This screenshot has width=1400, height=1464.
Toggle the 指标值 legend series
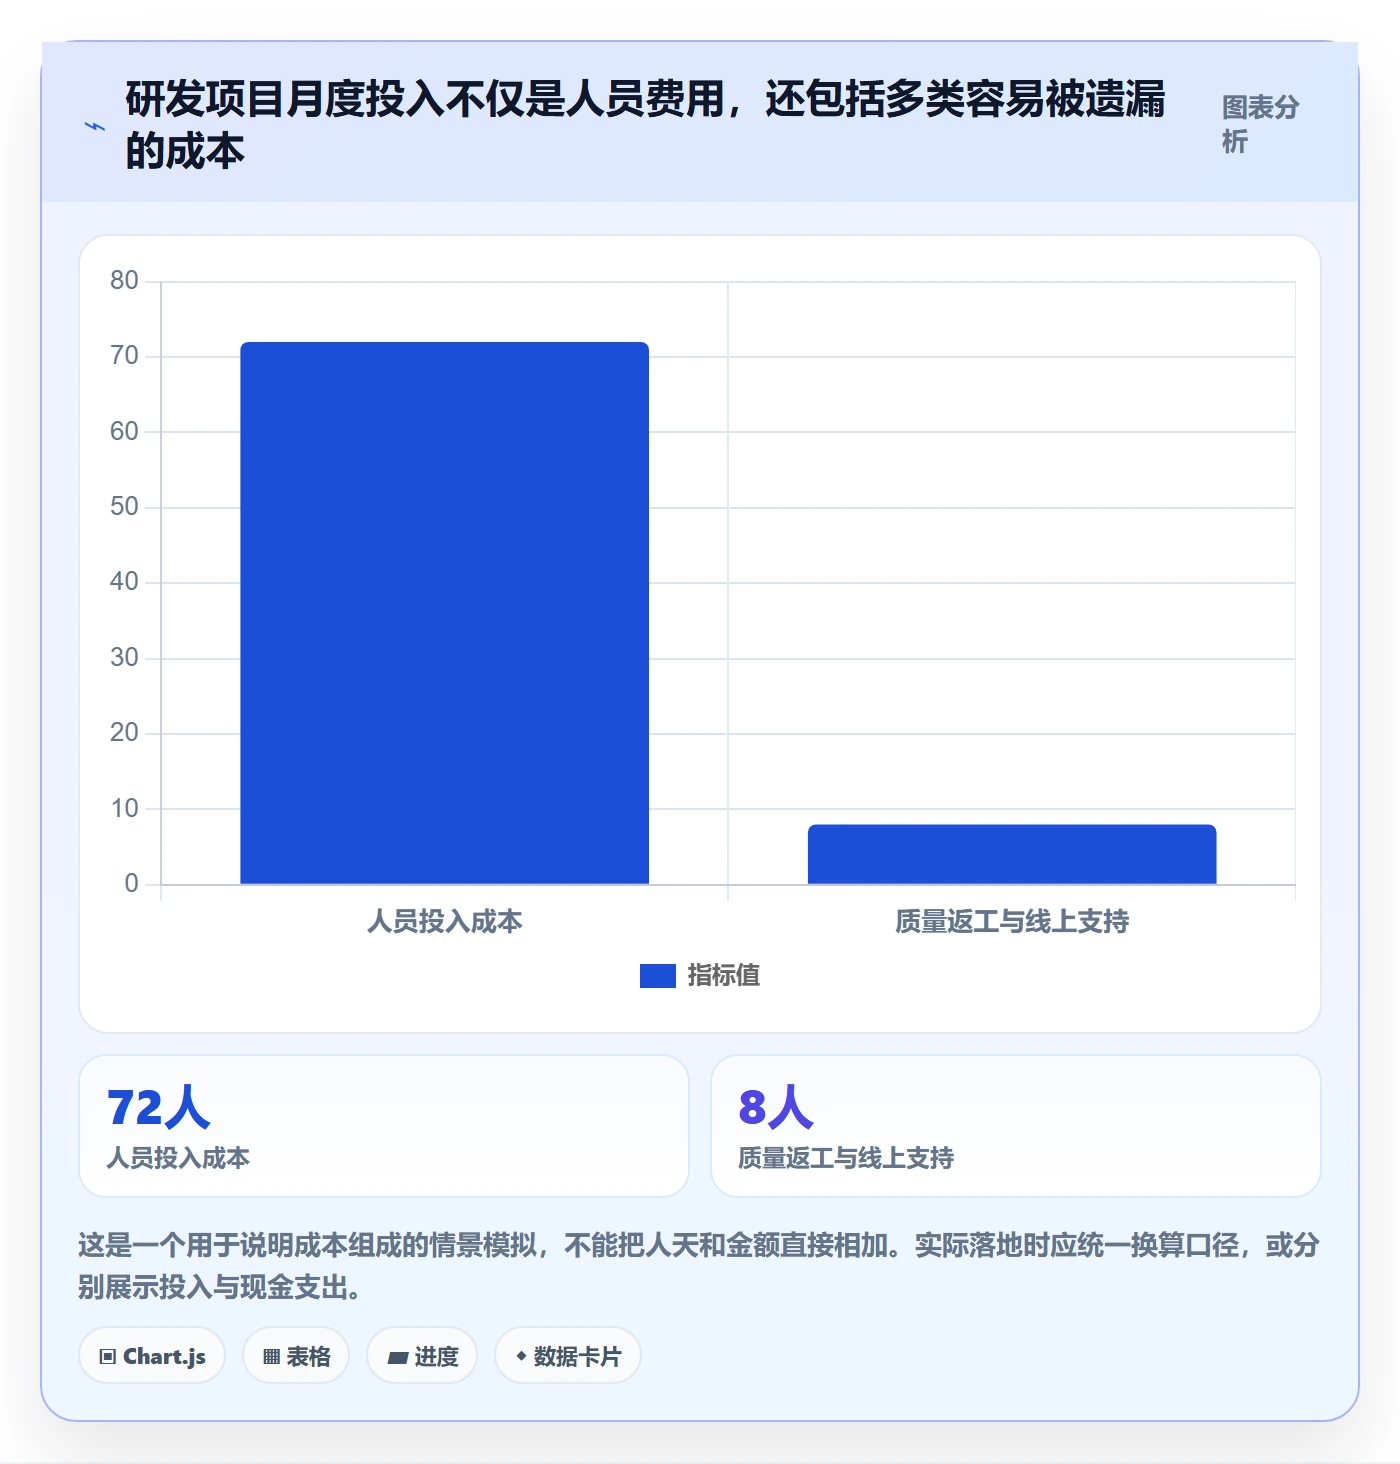(x=700, y=975)
